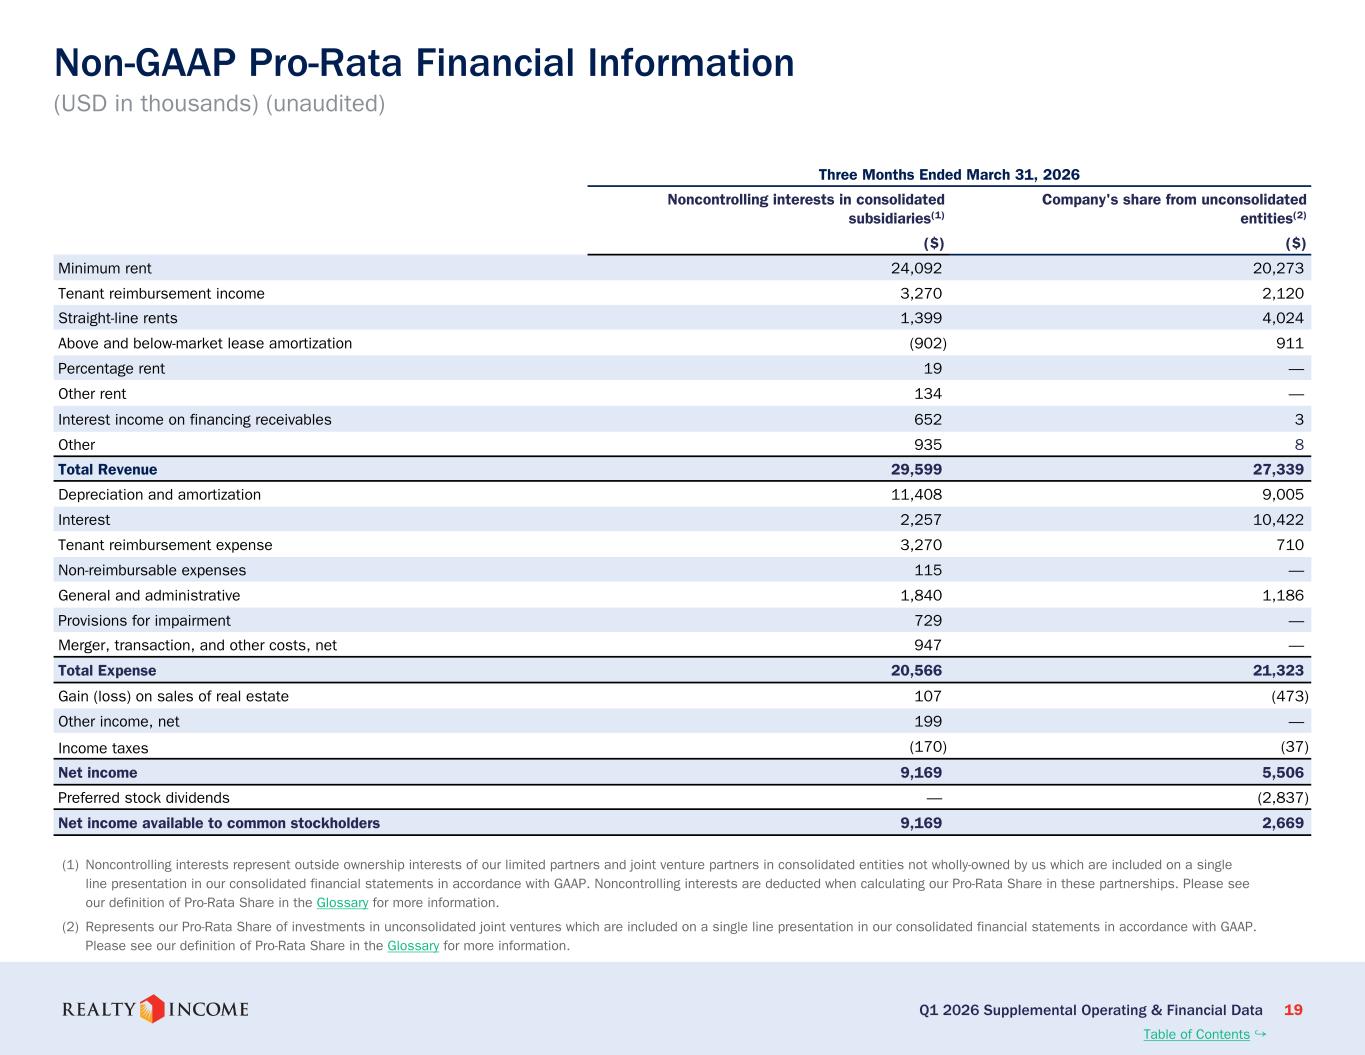Click the value 20,273 for Minimum rent
Image resolution: width=1365 pixels, height=1055 pixels.
(x=1278, y=268)
